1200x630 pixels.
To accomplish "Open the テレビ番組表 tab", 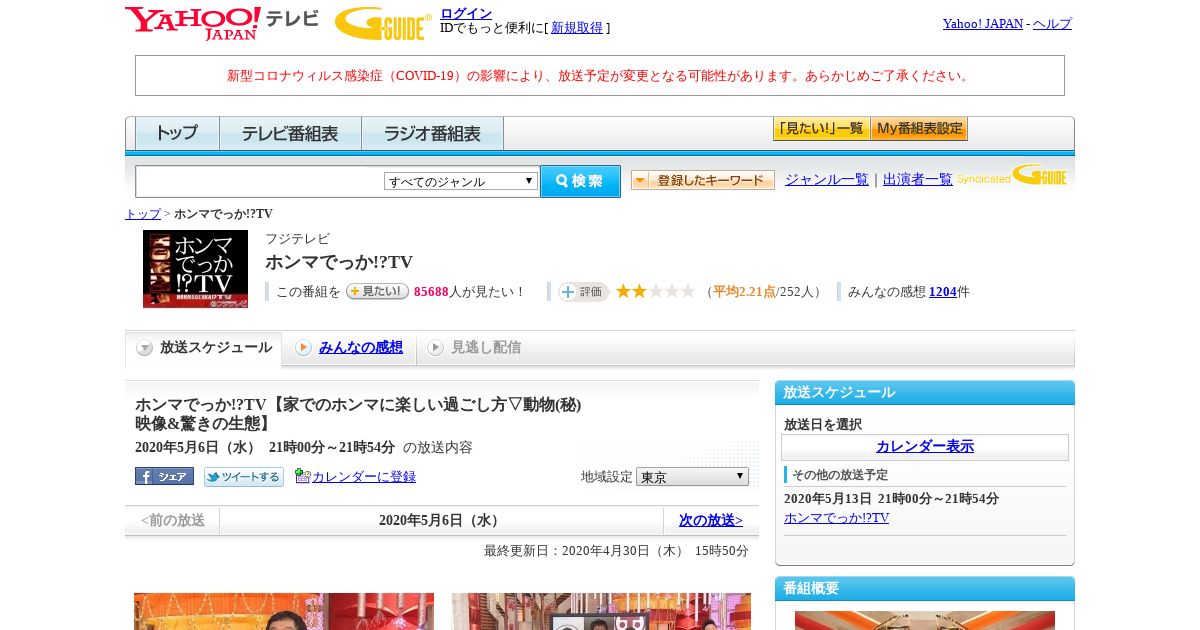I will tap(290, 133).
